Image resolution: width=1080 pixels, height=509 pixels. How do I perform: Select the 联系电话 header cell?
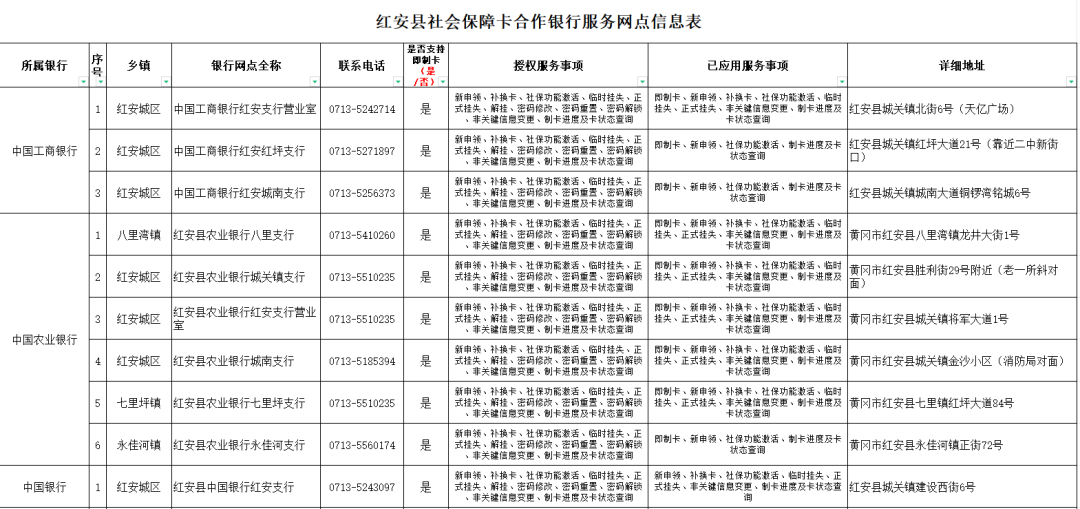(362, 65)
